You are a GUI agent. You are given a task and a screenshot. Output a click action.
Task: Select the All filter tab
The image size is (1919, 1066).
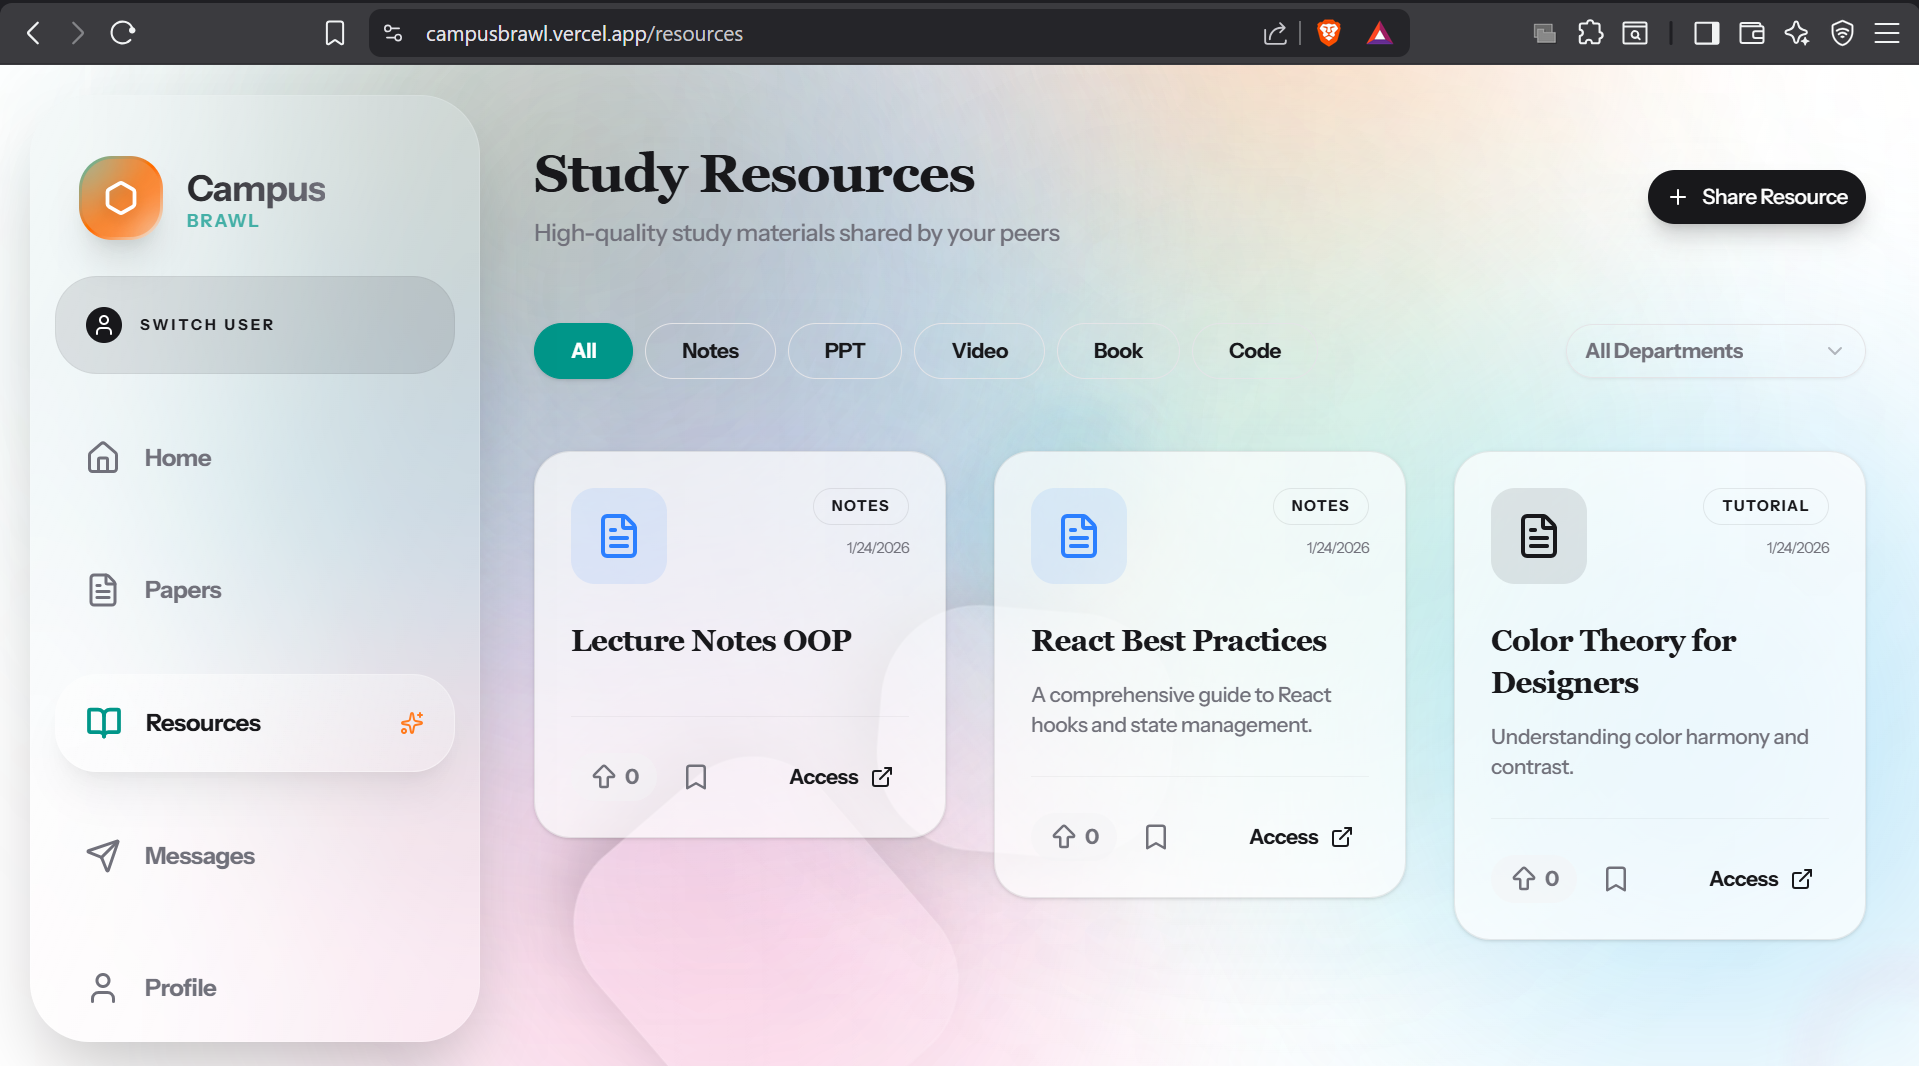(x=583, y=351)
